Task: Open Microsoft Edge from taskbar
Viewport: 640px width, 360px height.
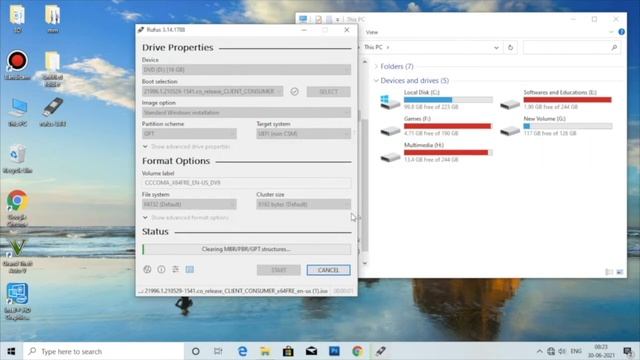Action: pyautogui.click(x=242, y=351)
